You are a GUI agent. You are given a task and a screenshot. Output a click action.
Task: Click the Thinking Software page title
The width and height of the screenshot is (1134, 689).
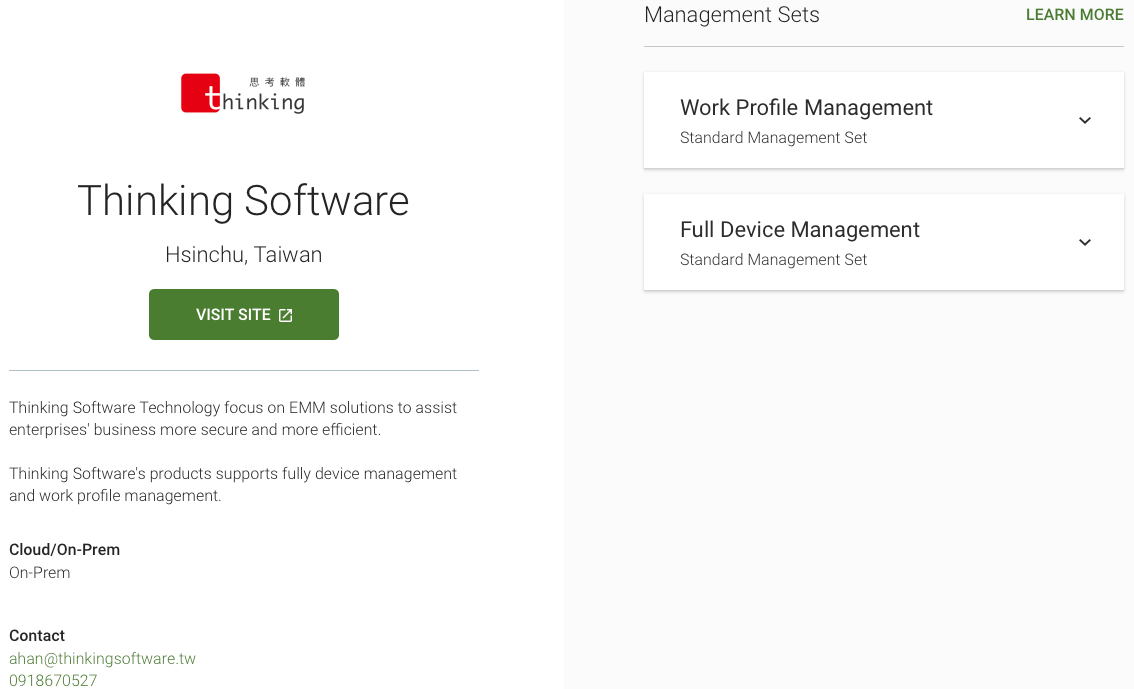(x=243, y=201)
